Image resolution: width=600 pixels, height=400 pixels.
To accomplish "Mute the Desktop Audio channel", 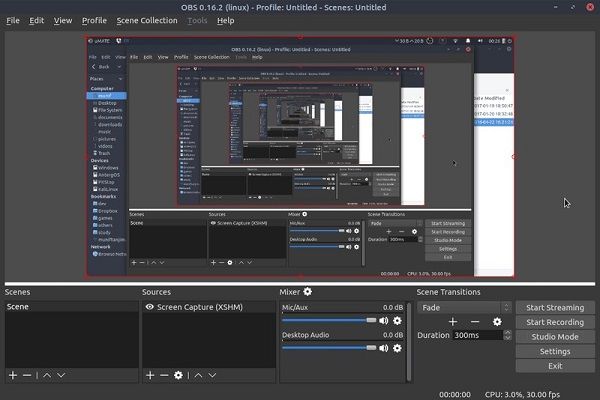I will click(383, 348).
